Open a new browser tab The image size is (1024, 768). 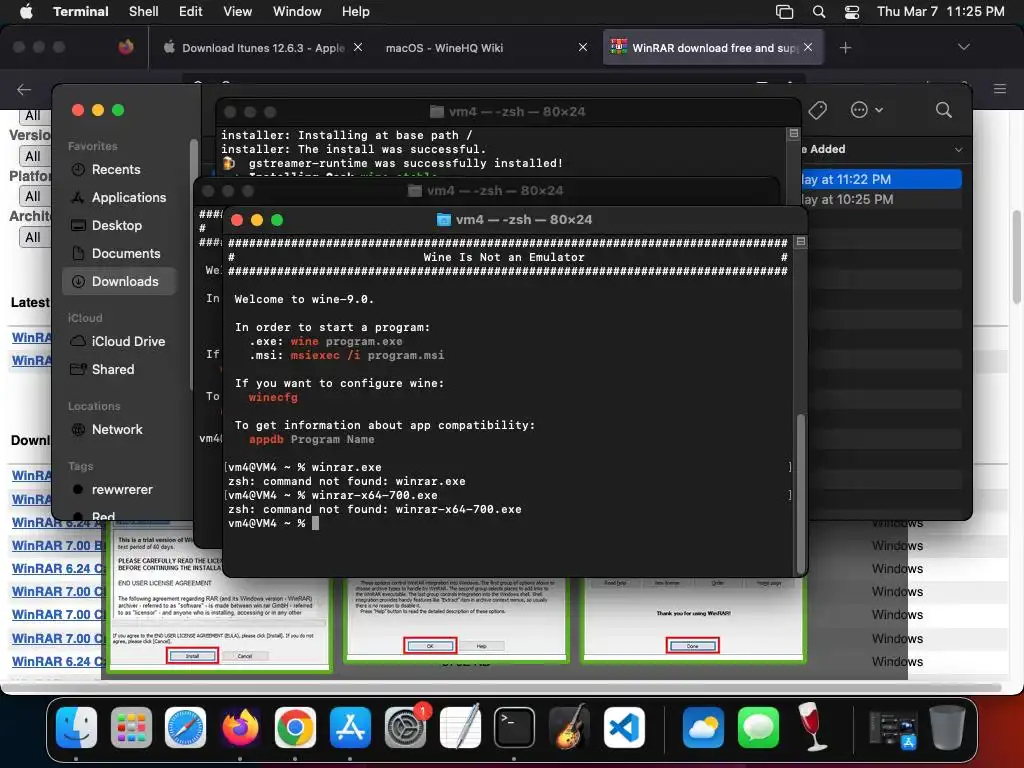tap(845, 48)
